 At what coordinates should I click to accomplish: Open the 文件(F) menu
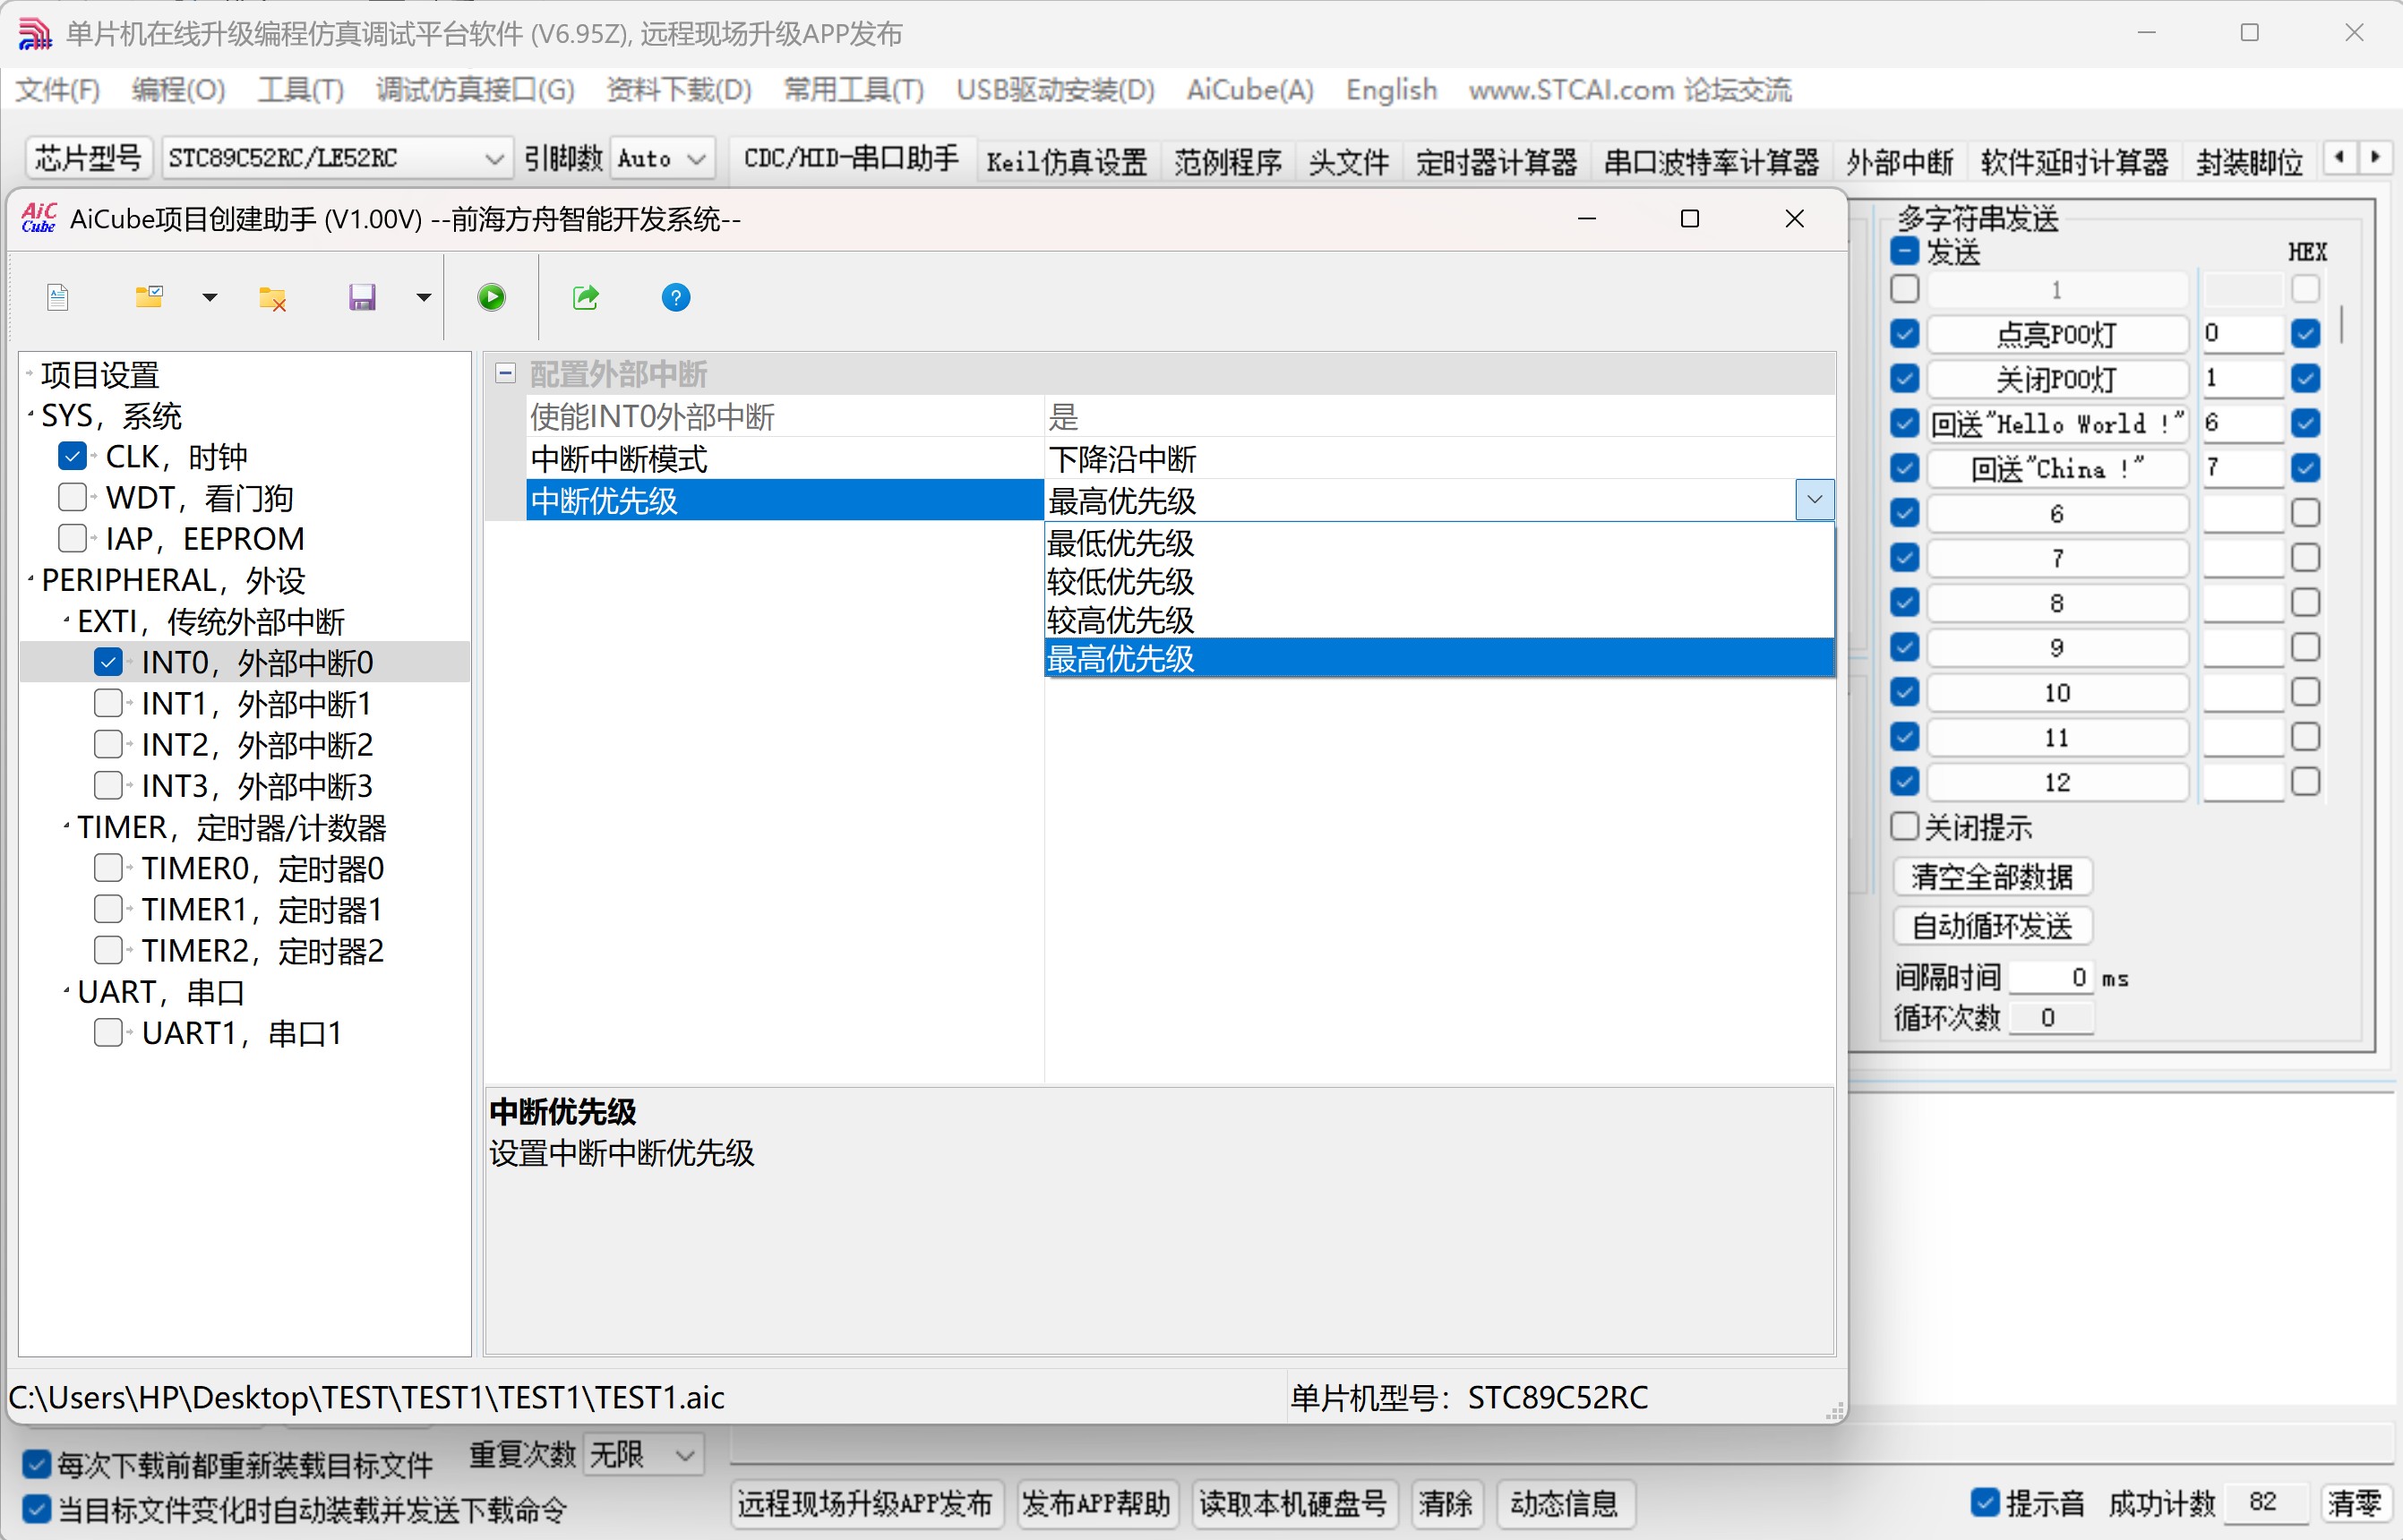tap(57, 90)
